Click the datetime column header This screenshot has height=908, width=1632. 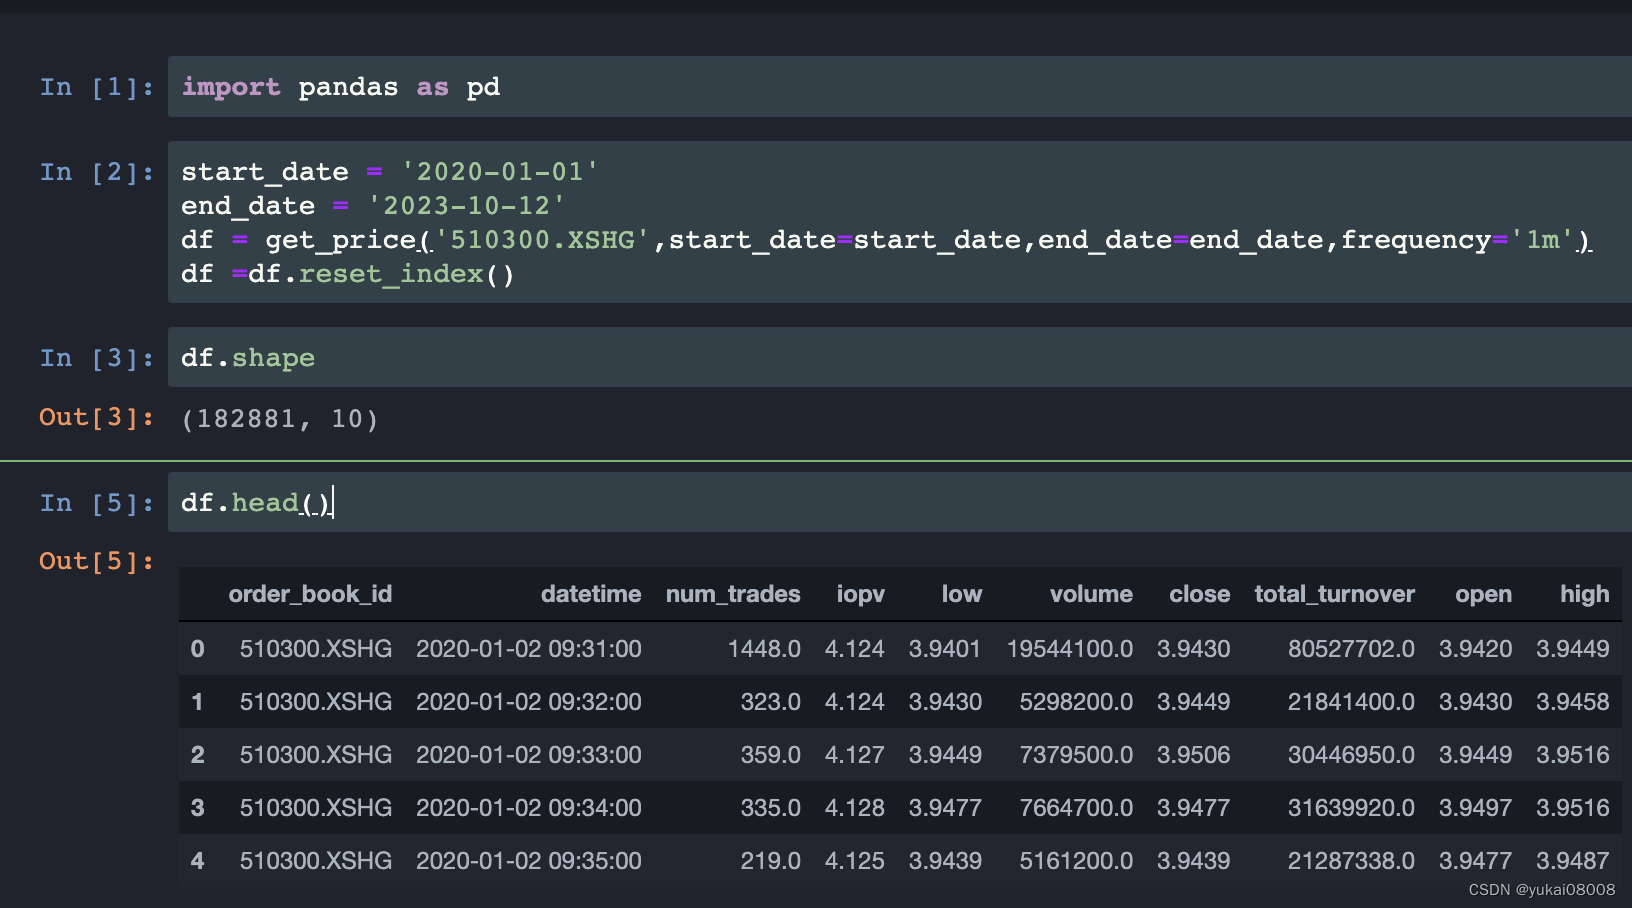point(591,594)
